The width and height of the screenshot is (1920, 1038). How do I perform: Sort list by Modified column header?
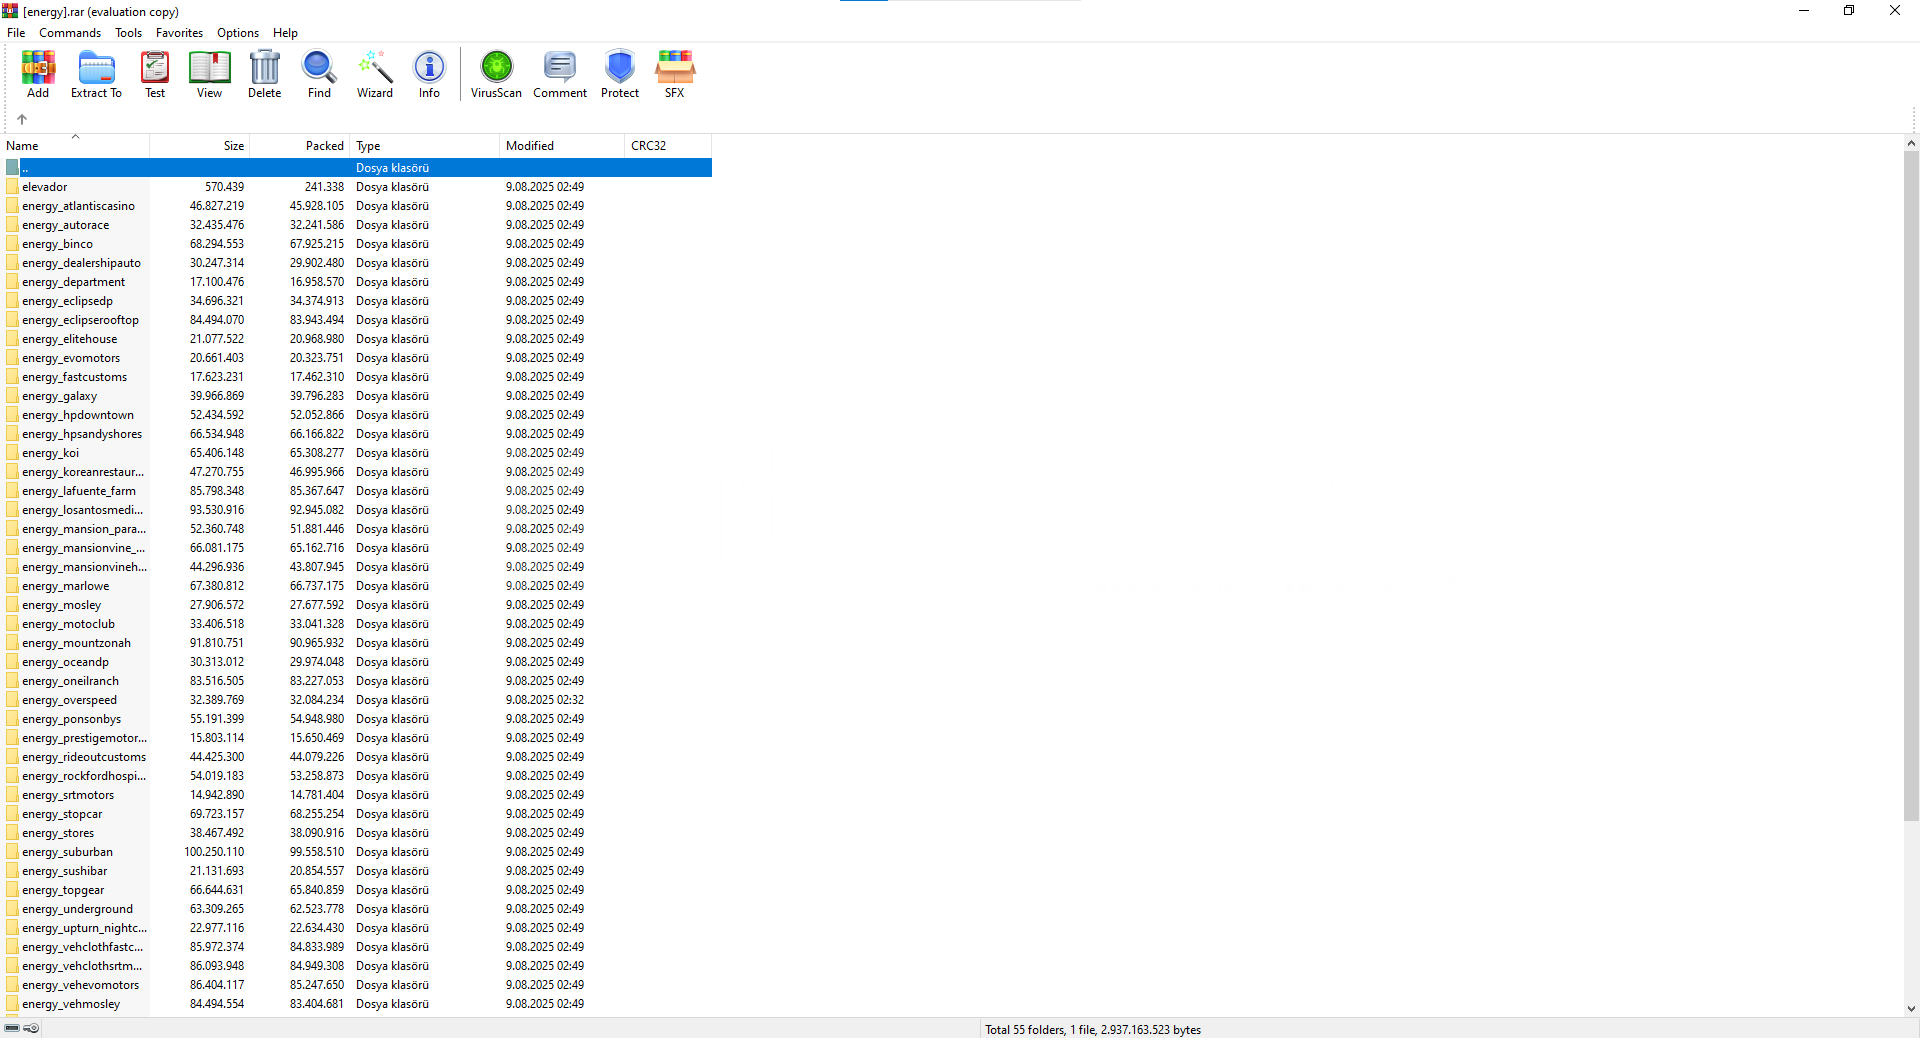pyautogui.click(x=560, y=146)
